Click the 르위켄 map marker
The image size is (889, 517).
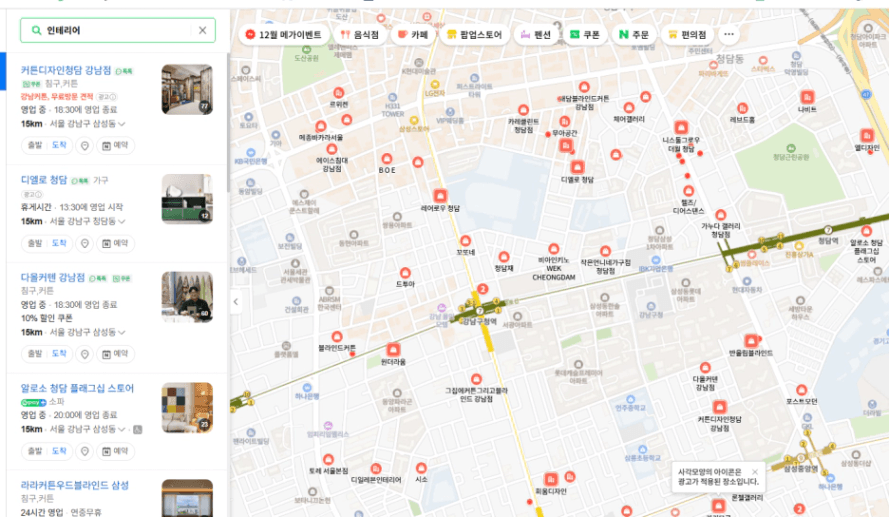(x=338, y=93)
